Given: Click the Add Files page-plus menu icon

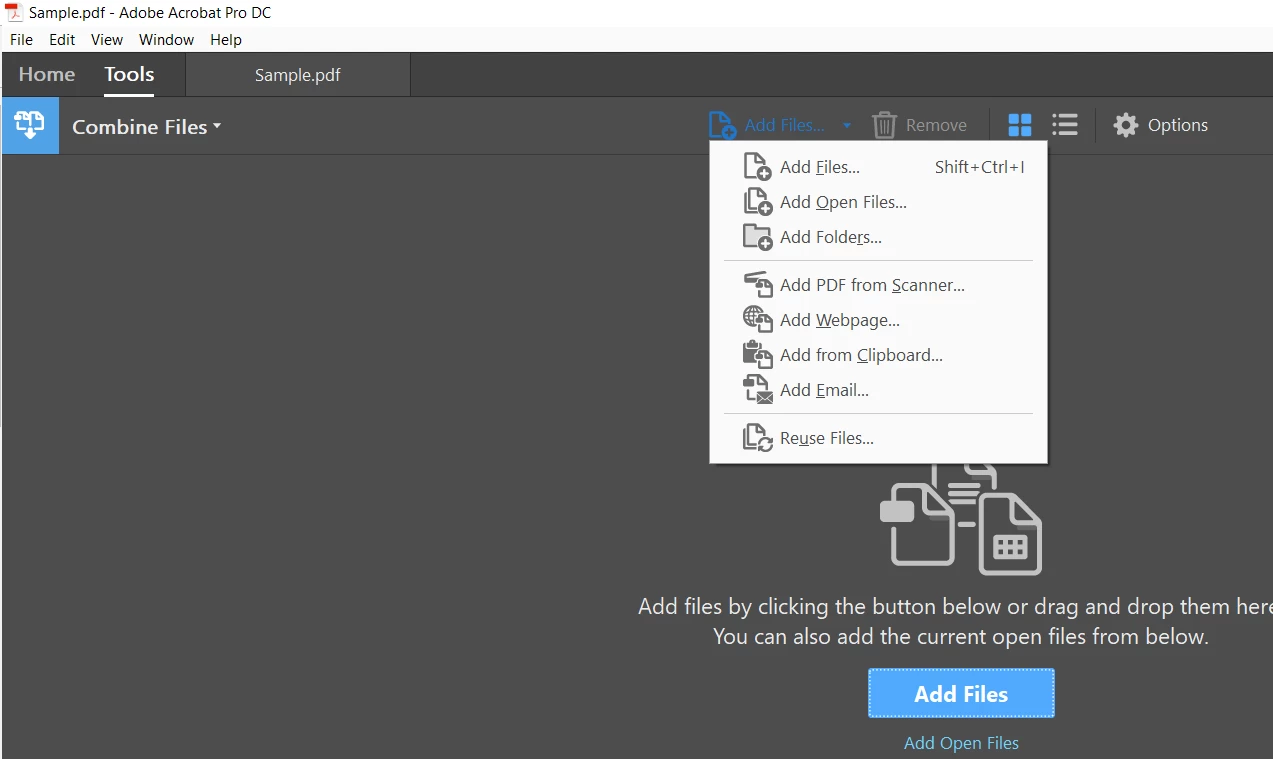Looking at the screenshot, I should coord(757,167).
